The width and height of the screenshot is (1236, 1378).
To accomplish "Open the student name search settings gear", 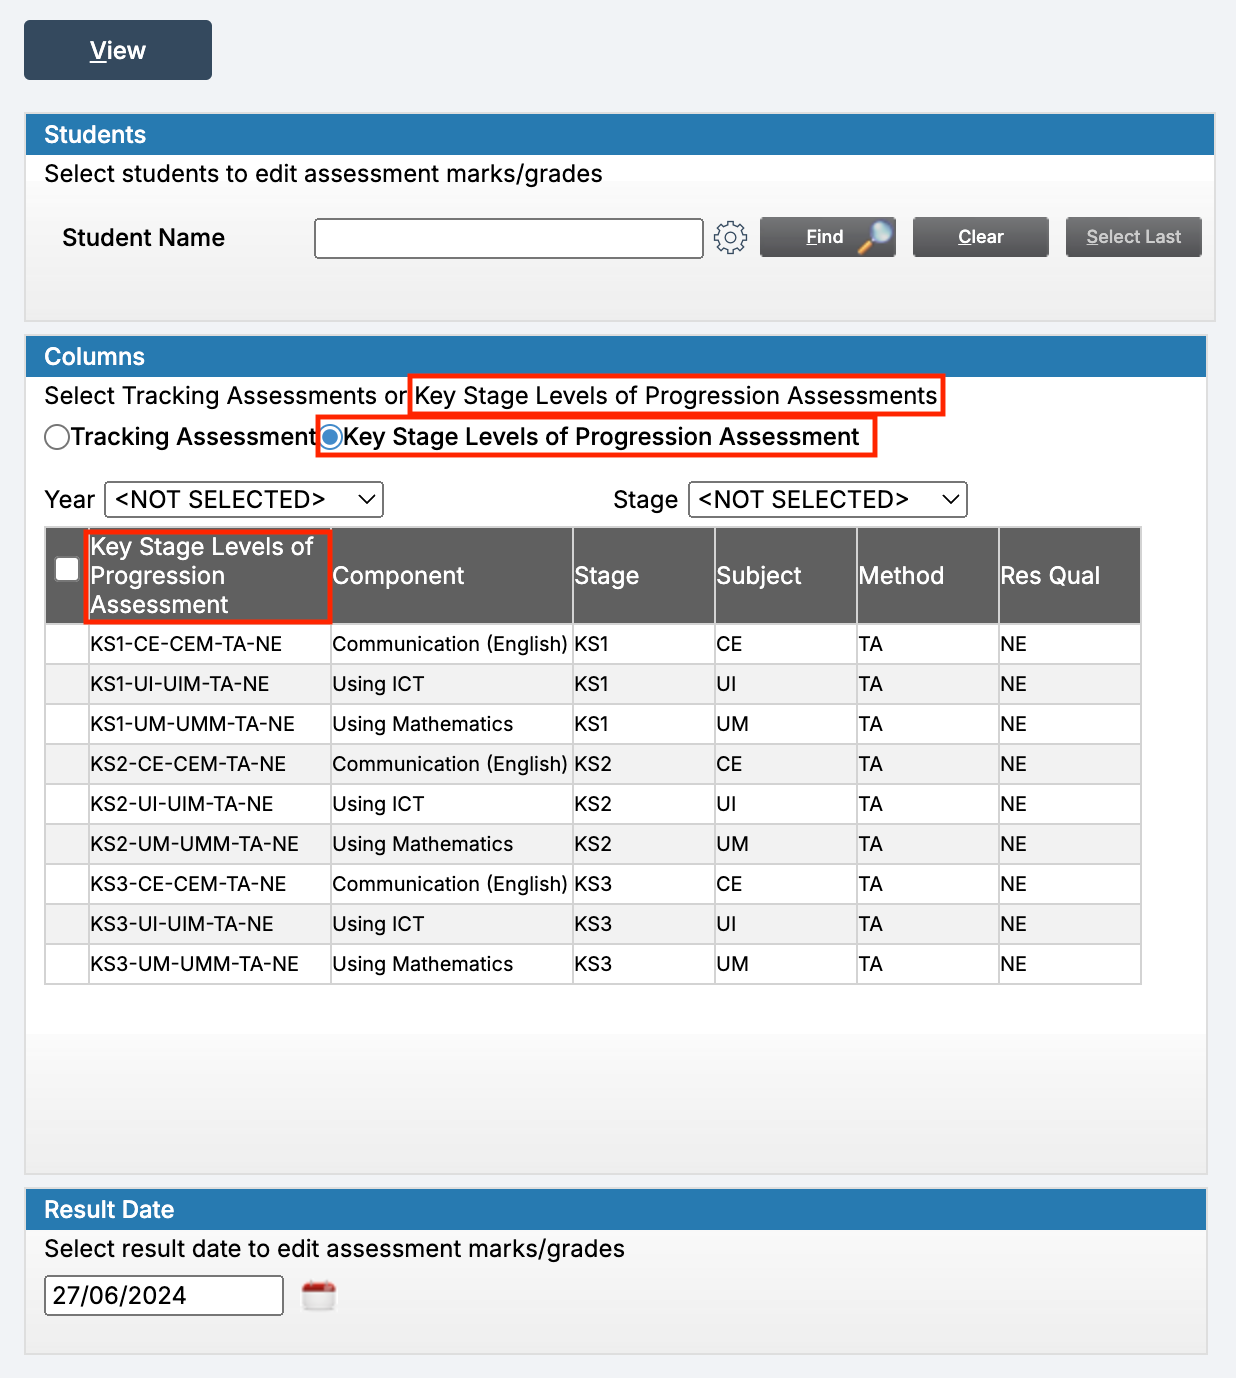I will pyautogui.click(x=731, y=237).
